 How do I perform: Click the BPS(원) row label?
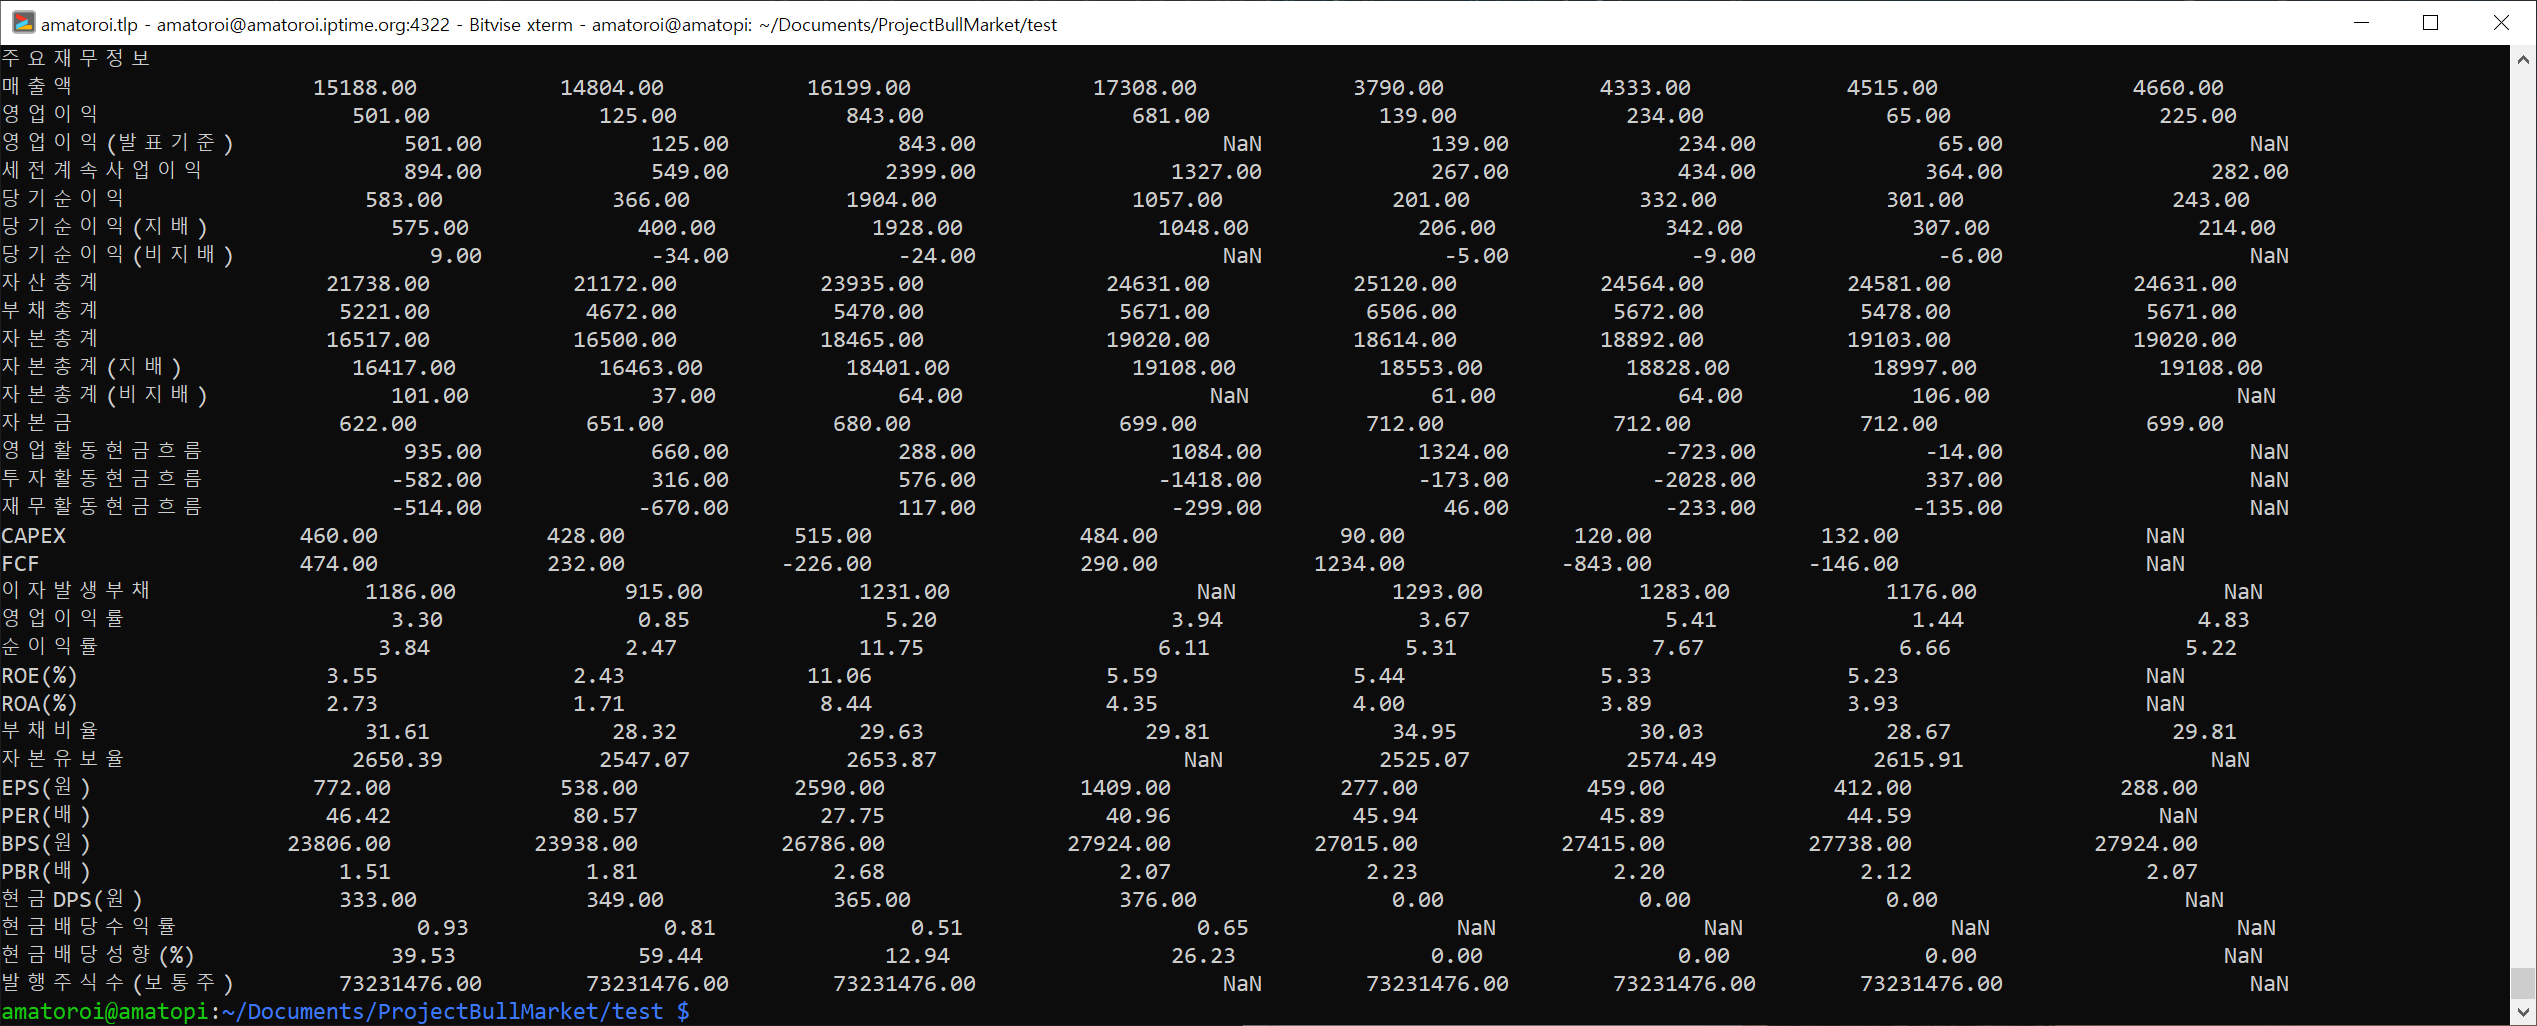[x=46, y=844]
